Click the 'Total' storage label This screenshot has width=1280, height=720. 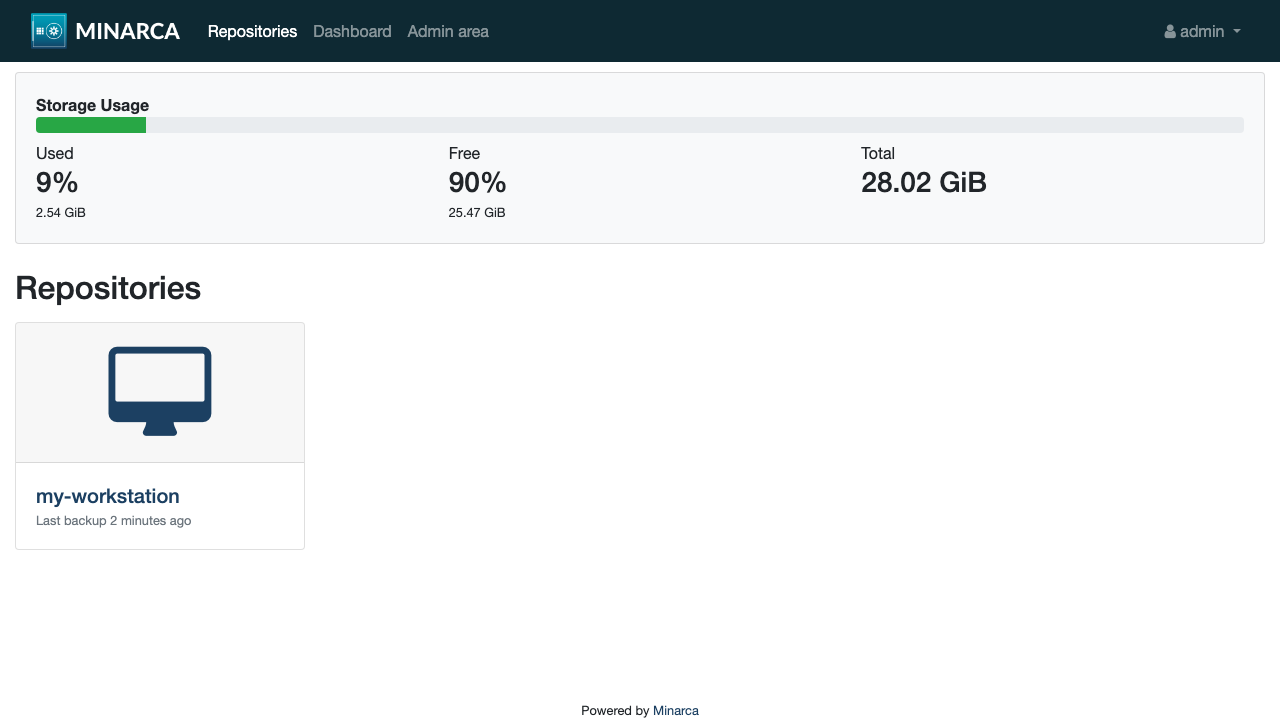point(878,153)
